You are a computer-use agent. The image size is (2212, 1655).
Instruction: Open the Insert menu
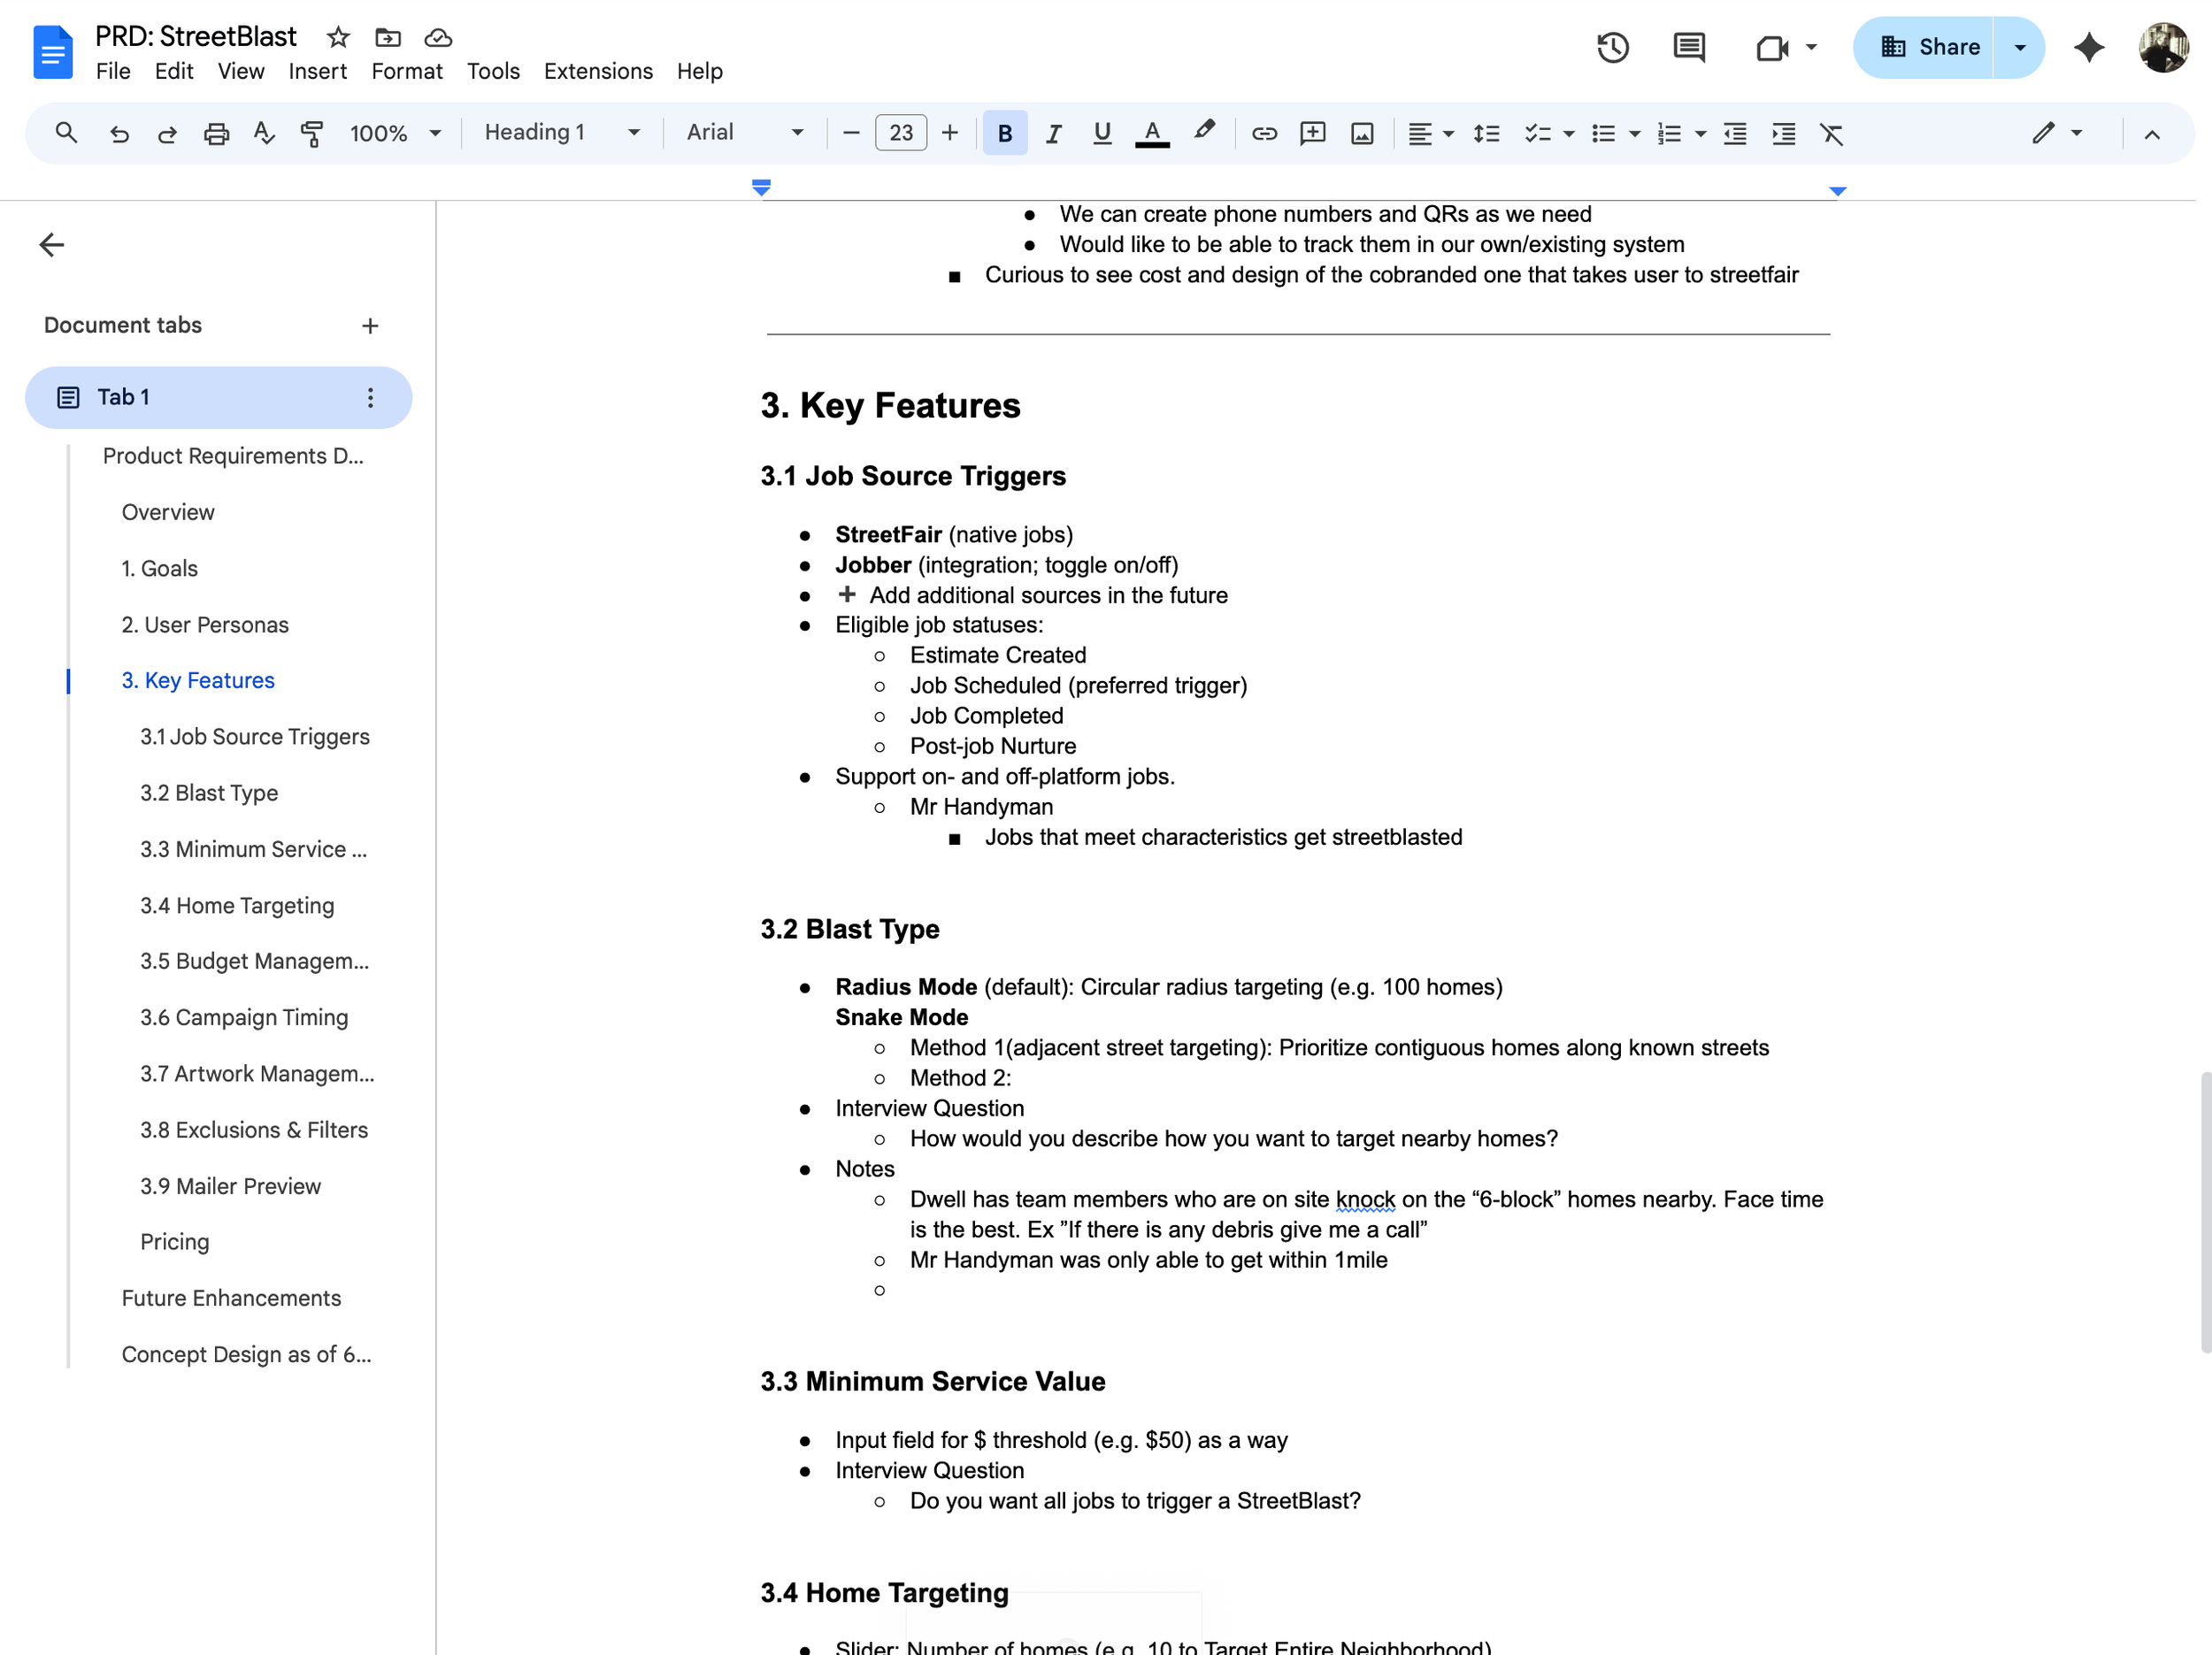coord(317,71)
